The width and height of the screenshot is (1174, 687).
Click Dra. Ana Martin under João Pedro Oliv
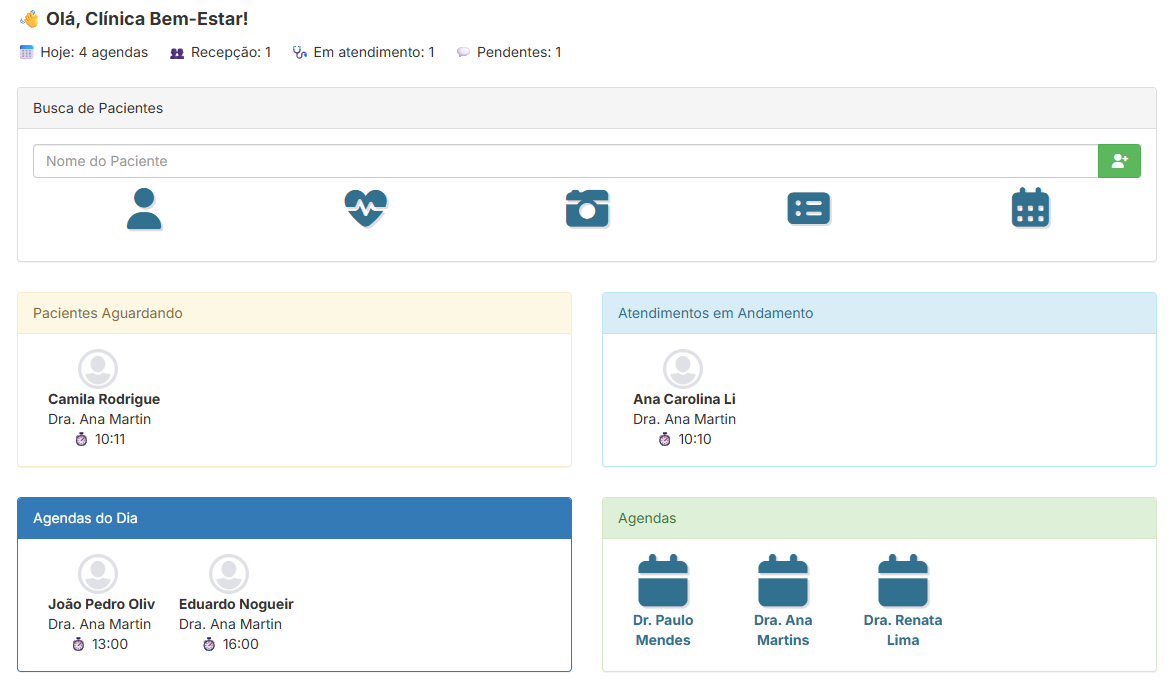pos(100,624)
